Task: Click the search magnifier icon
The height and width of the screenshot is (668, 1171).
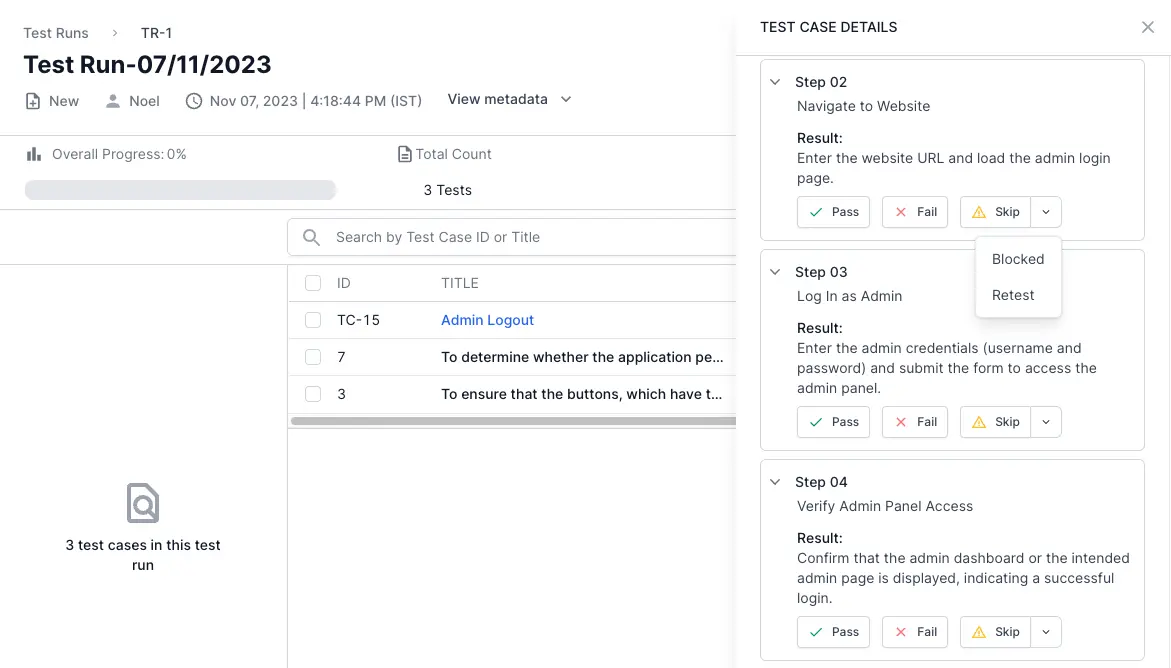Action: [x=312, y=237]
